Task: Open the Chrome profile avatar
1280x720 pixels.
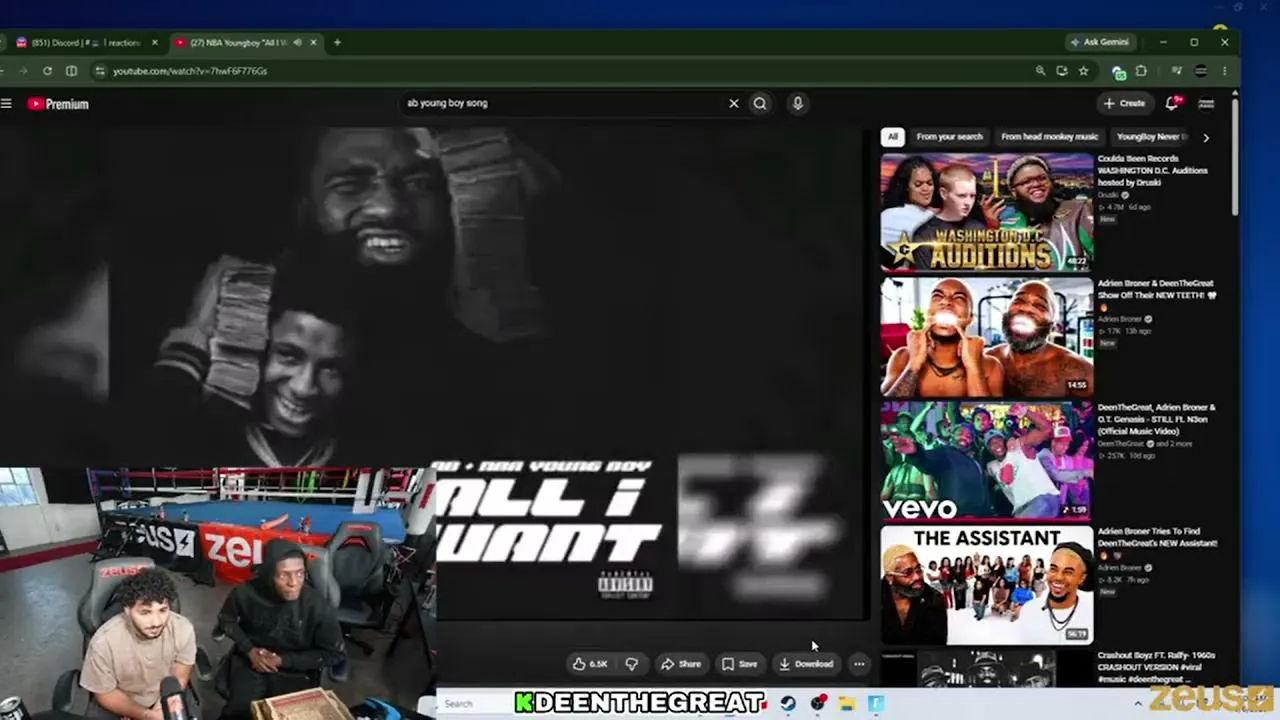Action: pyautogui.click(x=1201, y=71)
